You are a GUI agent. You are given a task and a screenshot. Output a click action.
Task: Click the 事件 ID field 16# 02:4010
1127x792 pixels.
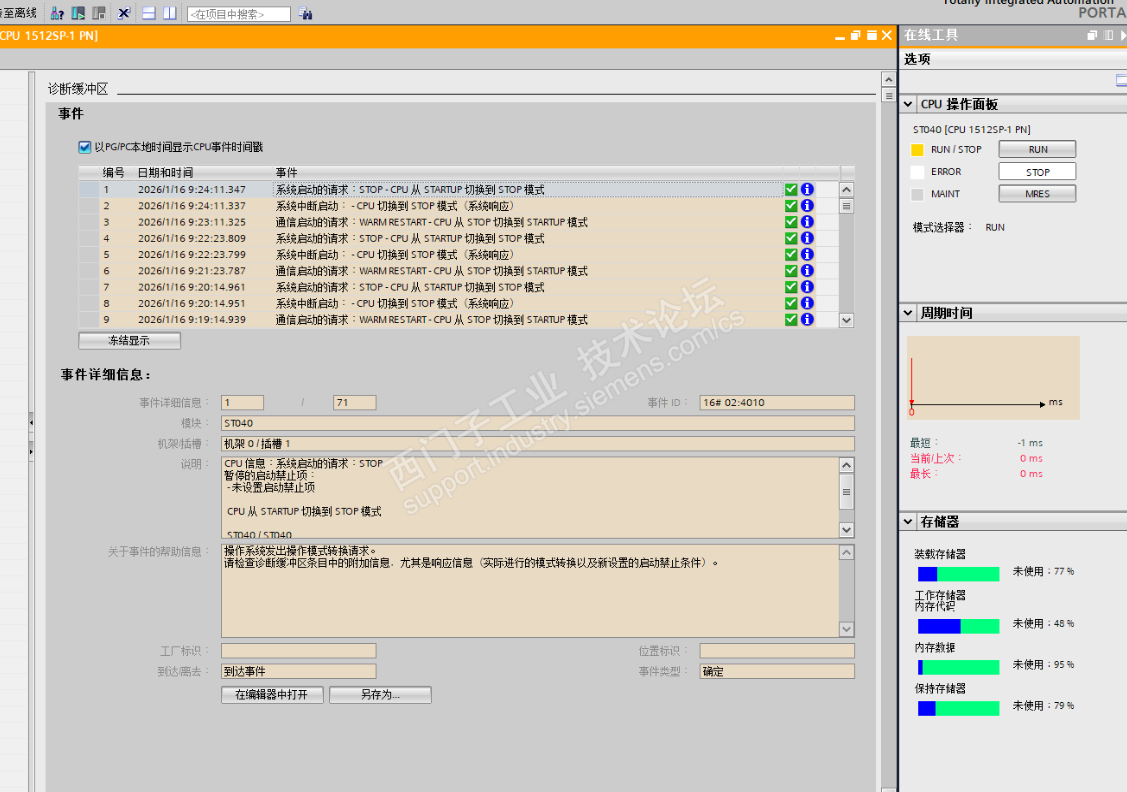[x=777, y=402]
